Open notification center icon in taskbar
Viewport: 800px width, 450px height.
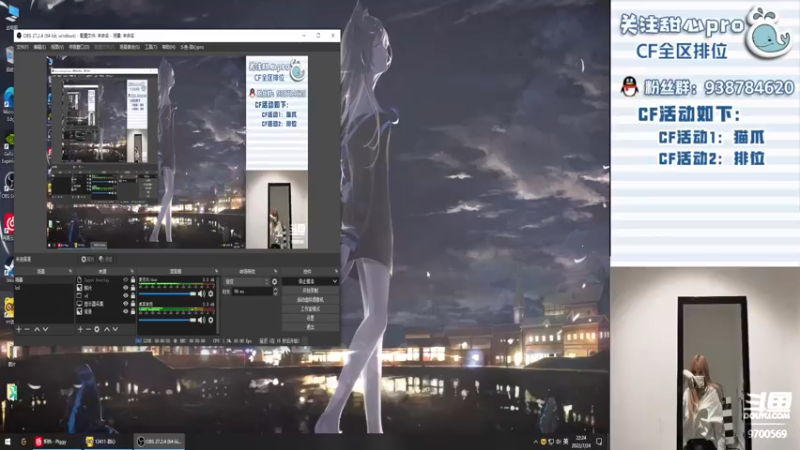(599, 441)
